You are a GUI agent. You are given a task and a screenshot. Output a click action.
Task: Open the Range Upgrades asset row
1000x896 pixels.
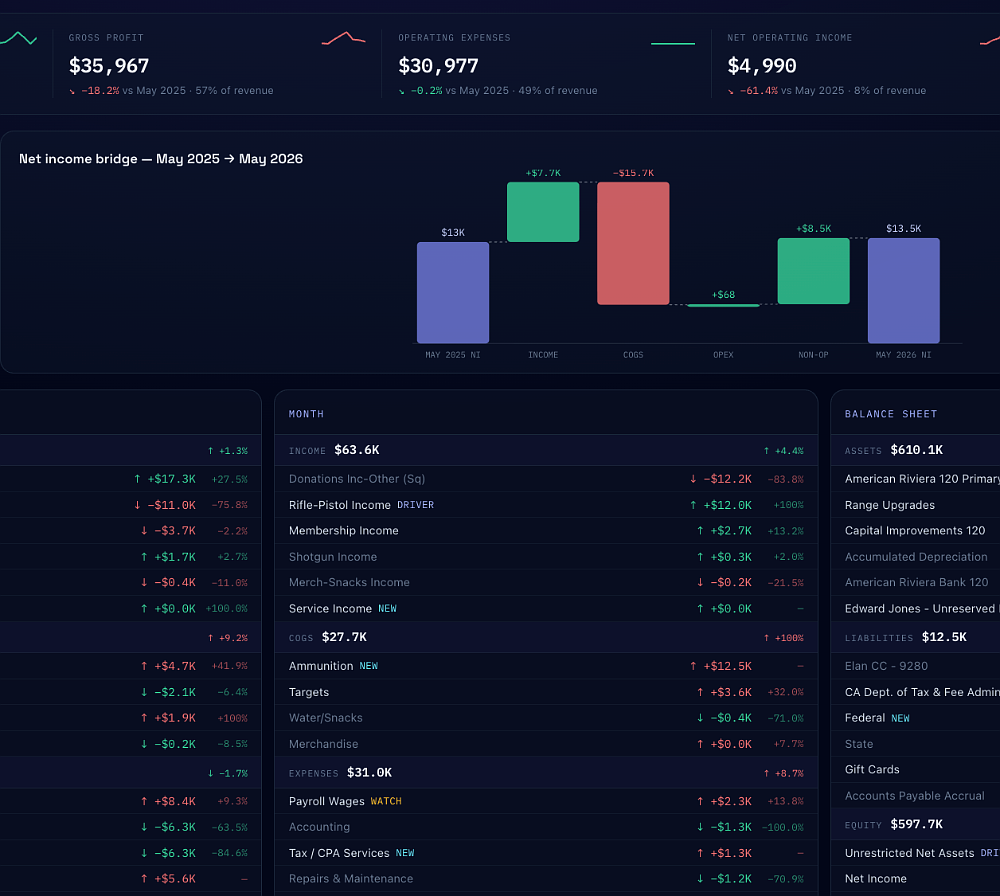915,505
